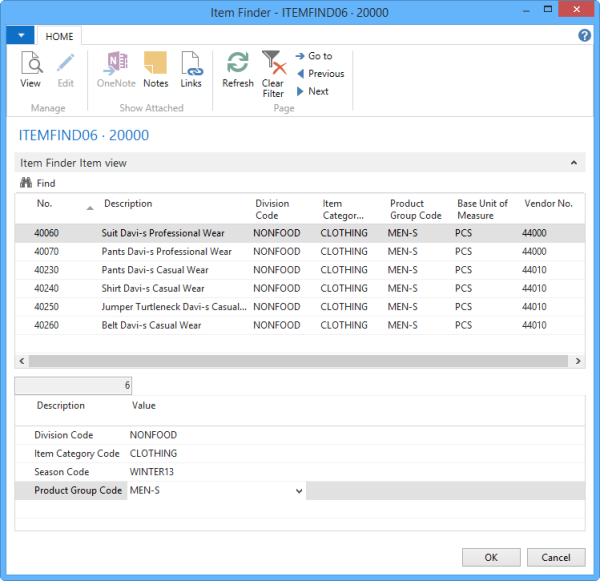Image resolution: width=600 pixels, height=581 pixels.
Task: Click the Find binoculars button
Action: (38, 183)
